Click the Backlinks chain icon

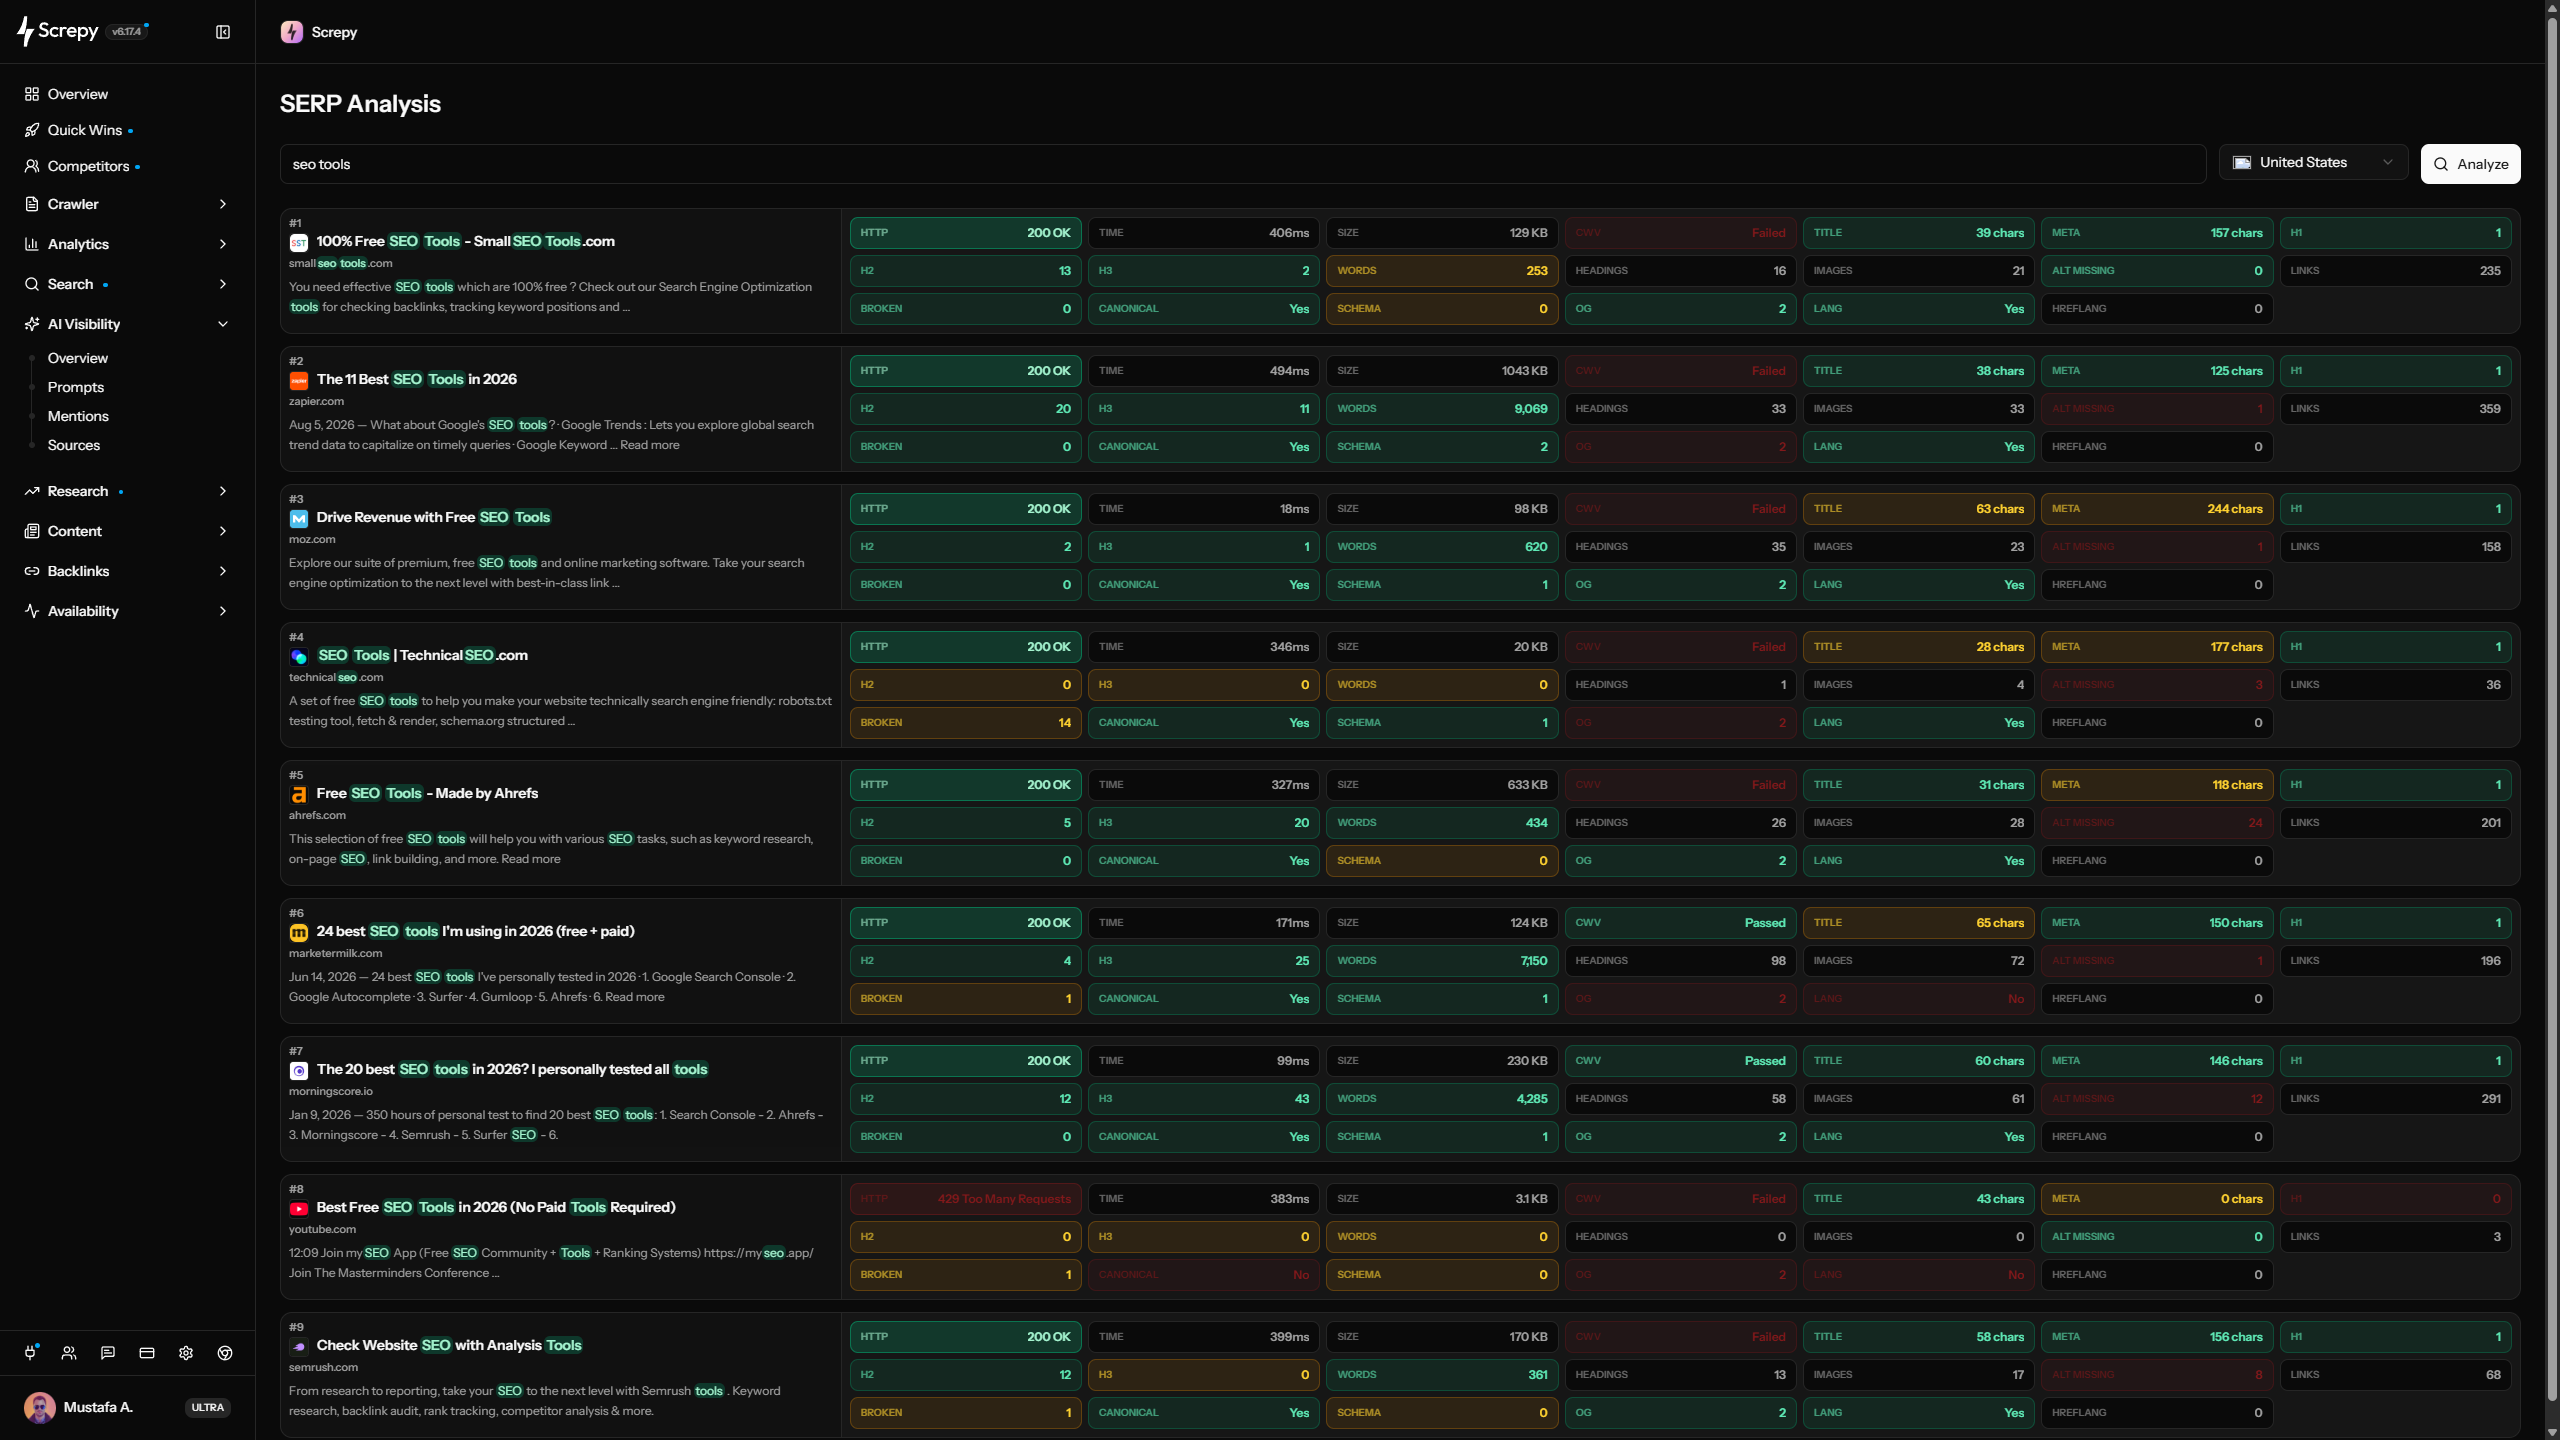coord(32,571)
